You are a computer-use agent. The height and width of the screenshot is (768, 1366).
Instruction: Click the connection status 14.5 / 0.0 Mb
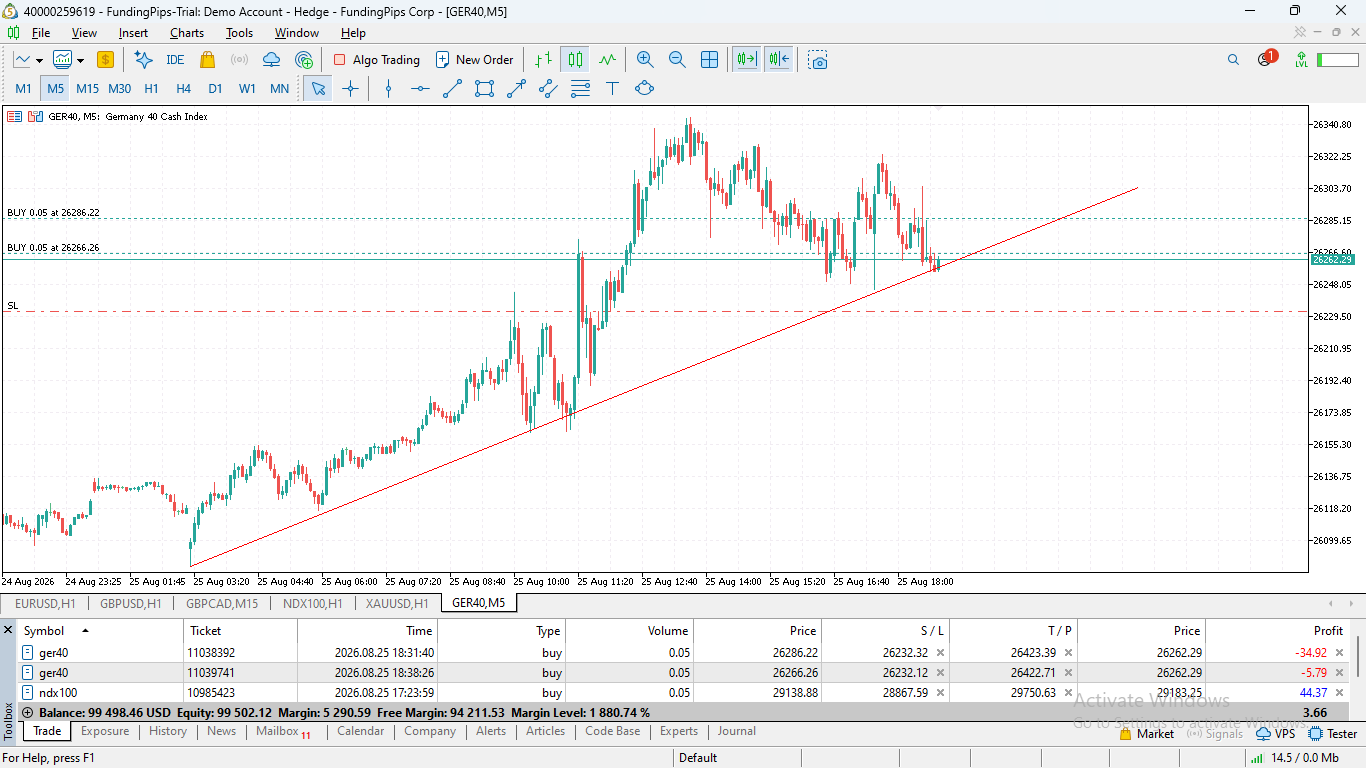coord(1297,758)
